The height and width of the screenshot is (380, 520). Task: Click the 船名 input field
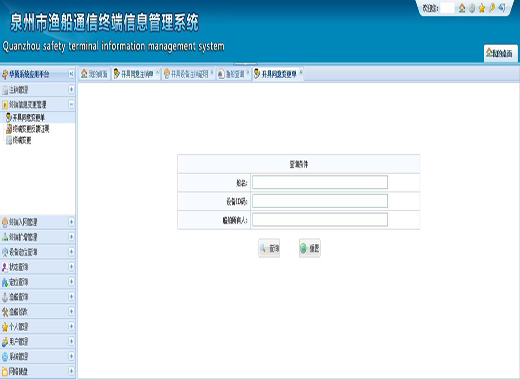[x=320, y=182]
